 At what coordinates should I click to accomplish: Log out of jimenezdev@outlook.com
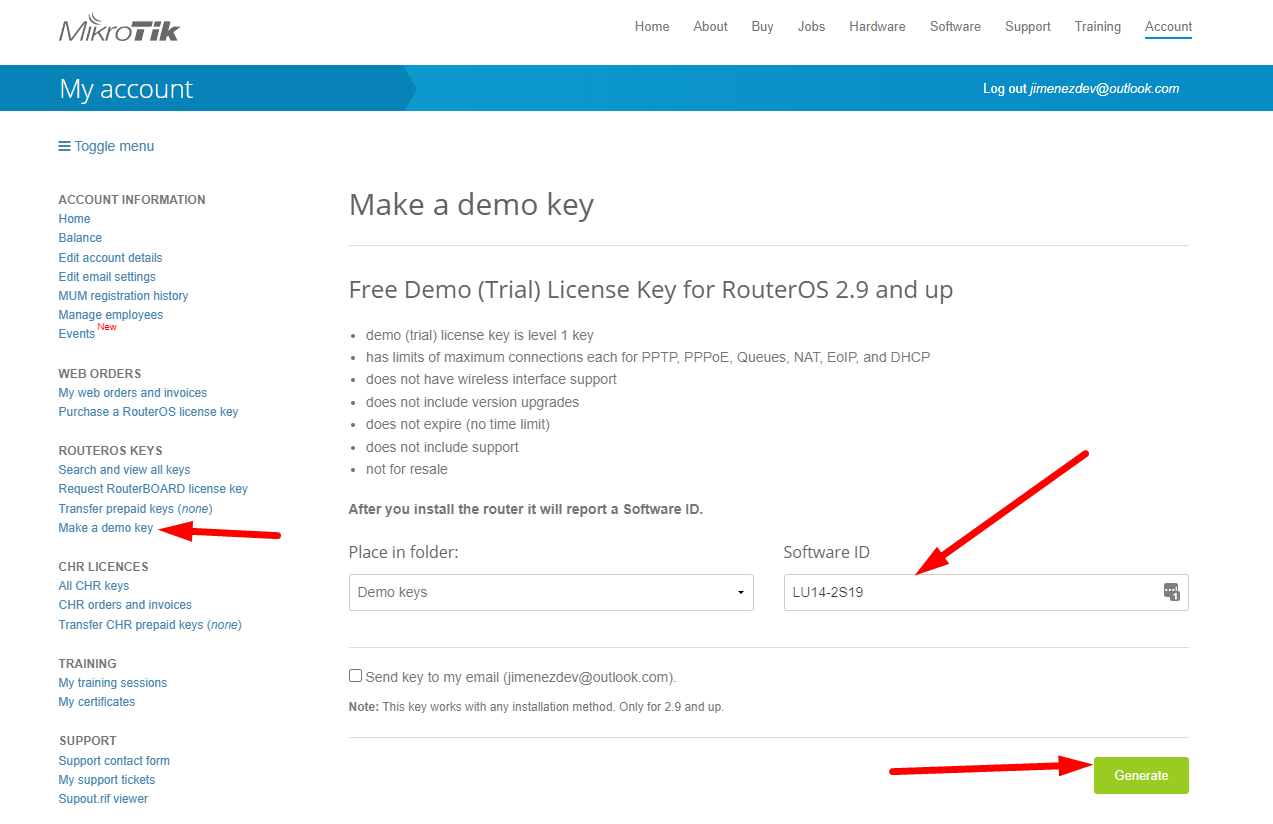coord(1080,88)
